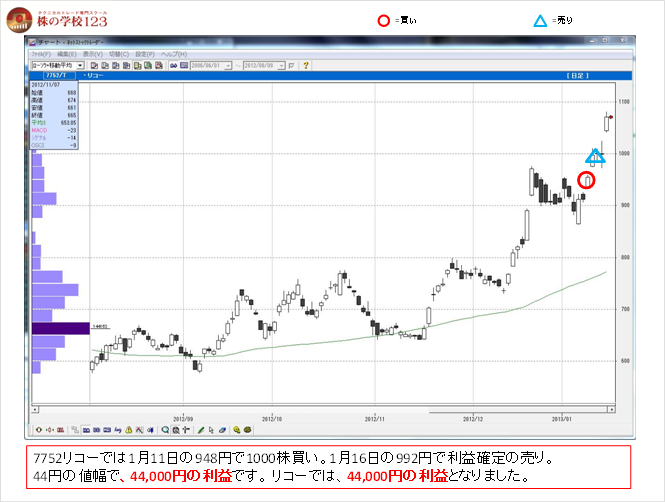665x502 pixels.
Task: Click the yellow help question mark icon
Action: 304,65
